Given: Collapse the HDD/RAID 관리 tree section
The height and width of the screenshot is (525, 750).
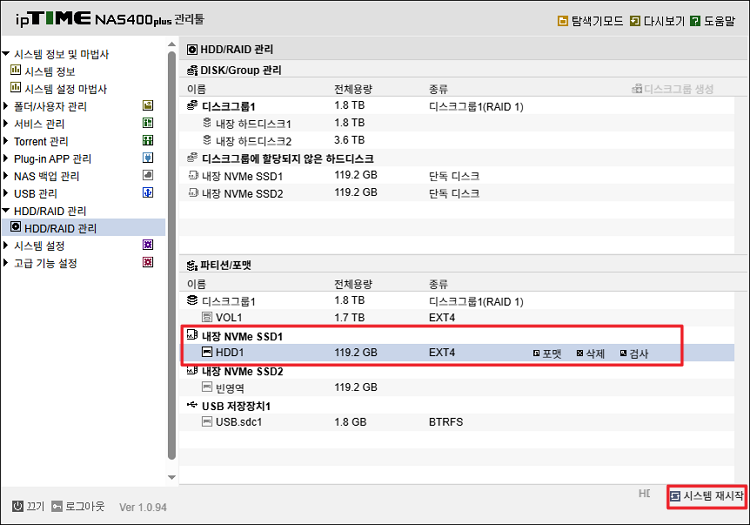Looking at the screenshot, I should [x=6, y=211].
